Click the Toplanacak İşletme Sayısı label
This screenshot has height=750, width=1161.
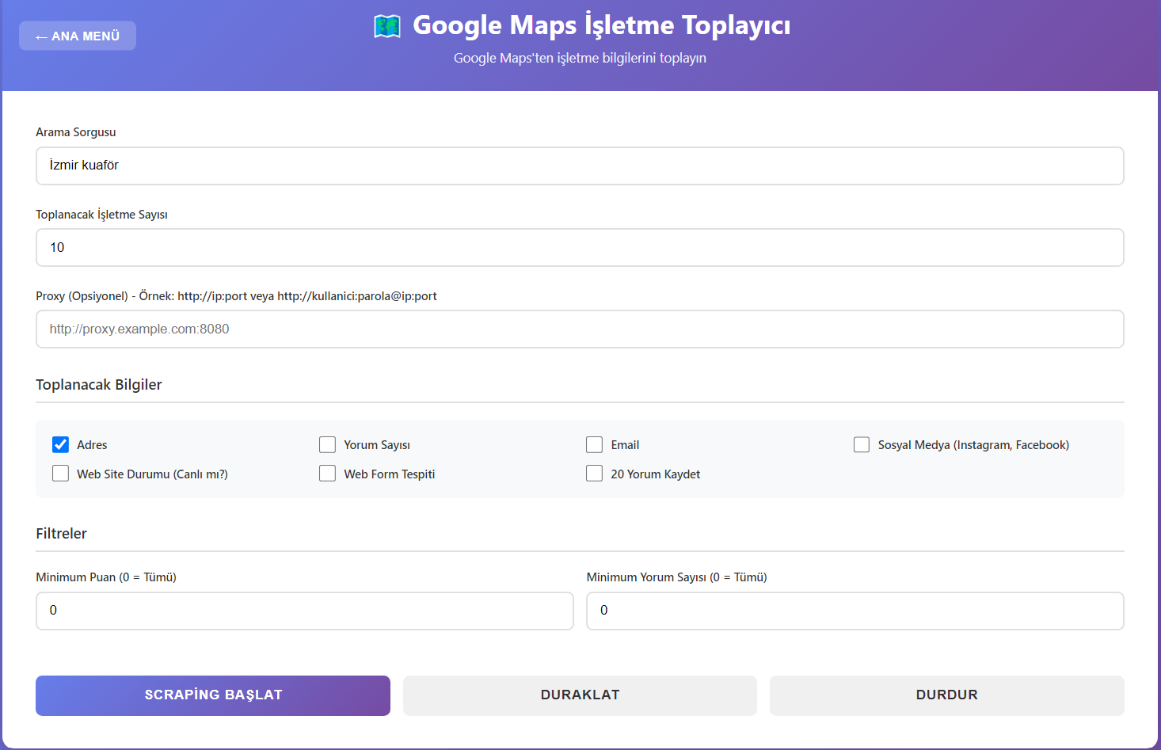pyautogui.click(x=101, y=215)
